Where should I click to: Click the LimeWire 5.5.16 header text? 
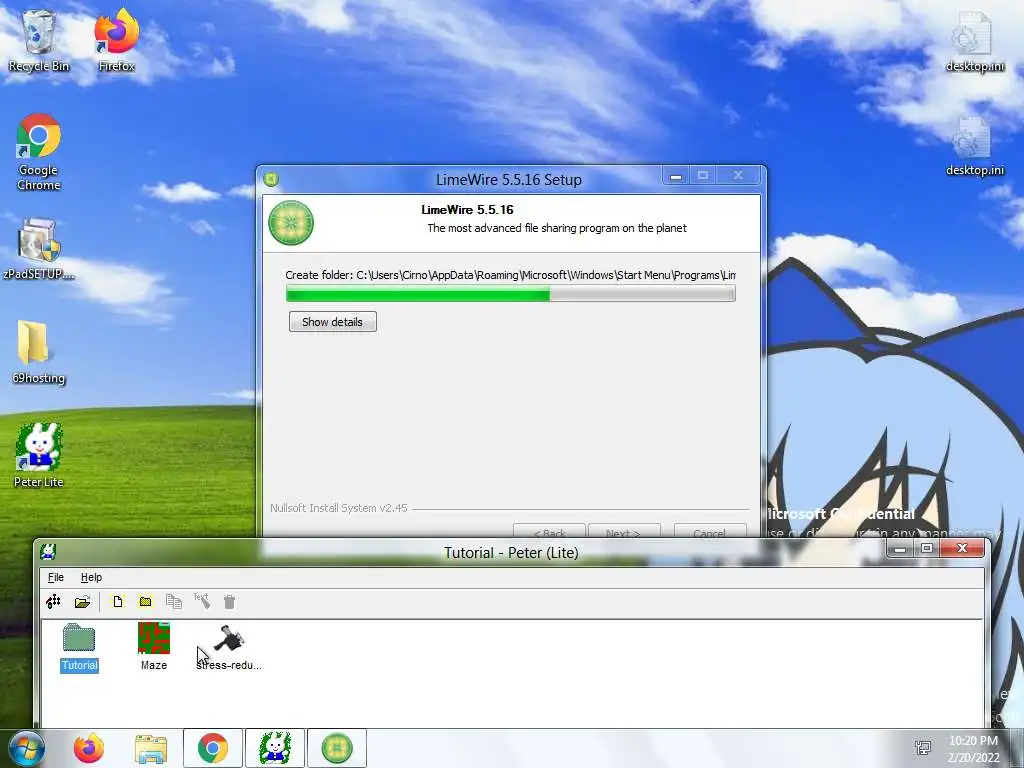468,210
